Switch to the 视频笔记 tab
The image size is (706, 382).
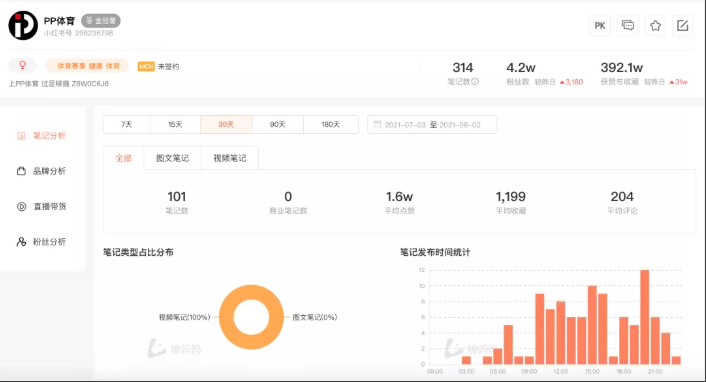[230, 158]
